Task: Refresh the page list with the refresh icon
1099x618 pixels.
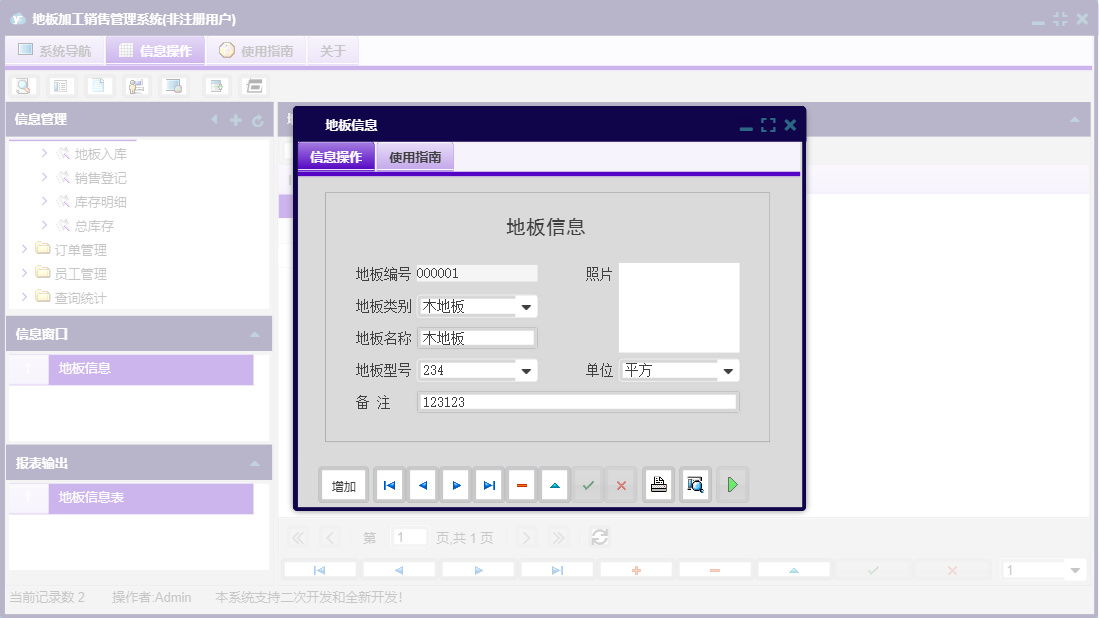Action: 599,537
